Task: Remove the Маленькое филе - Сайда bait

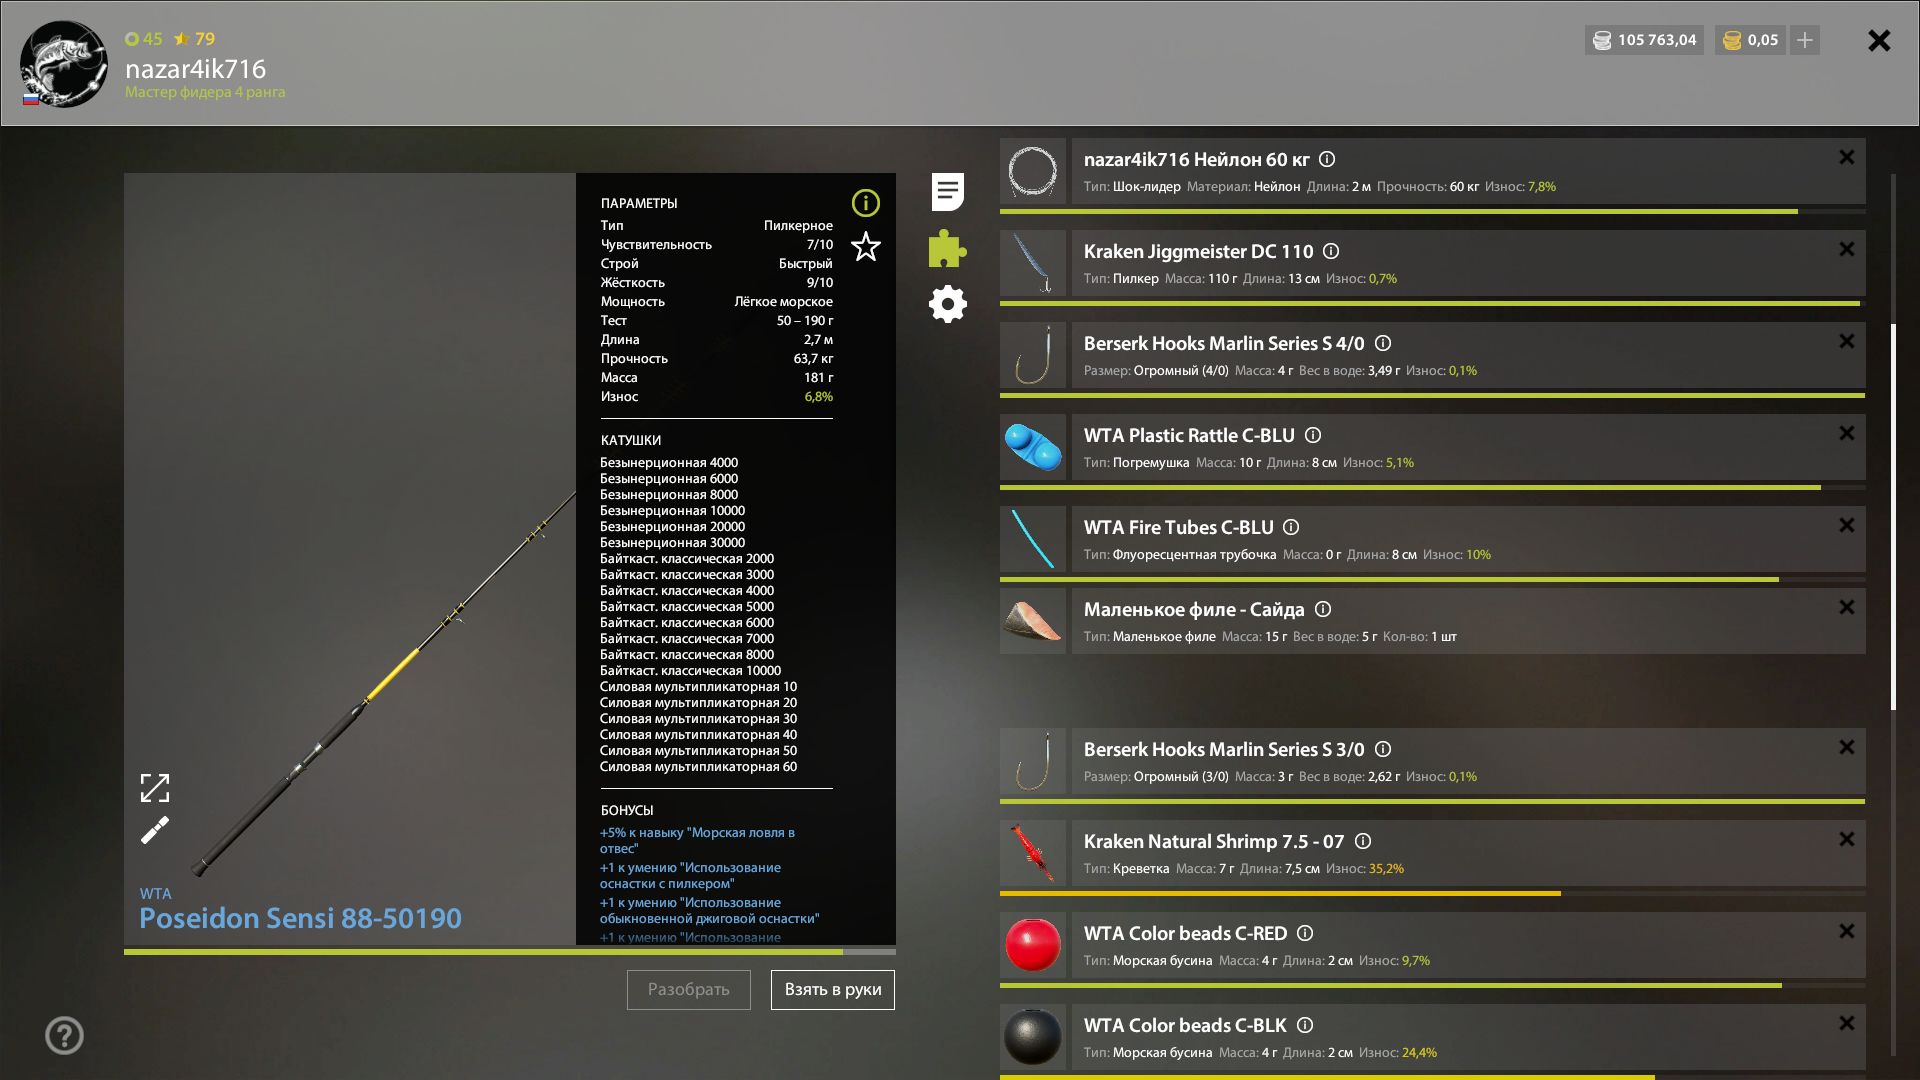Action: pyautogui.click(x=1846, y=608)
